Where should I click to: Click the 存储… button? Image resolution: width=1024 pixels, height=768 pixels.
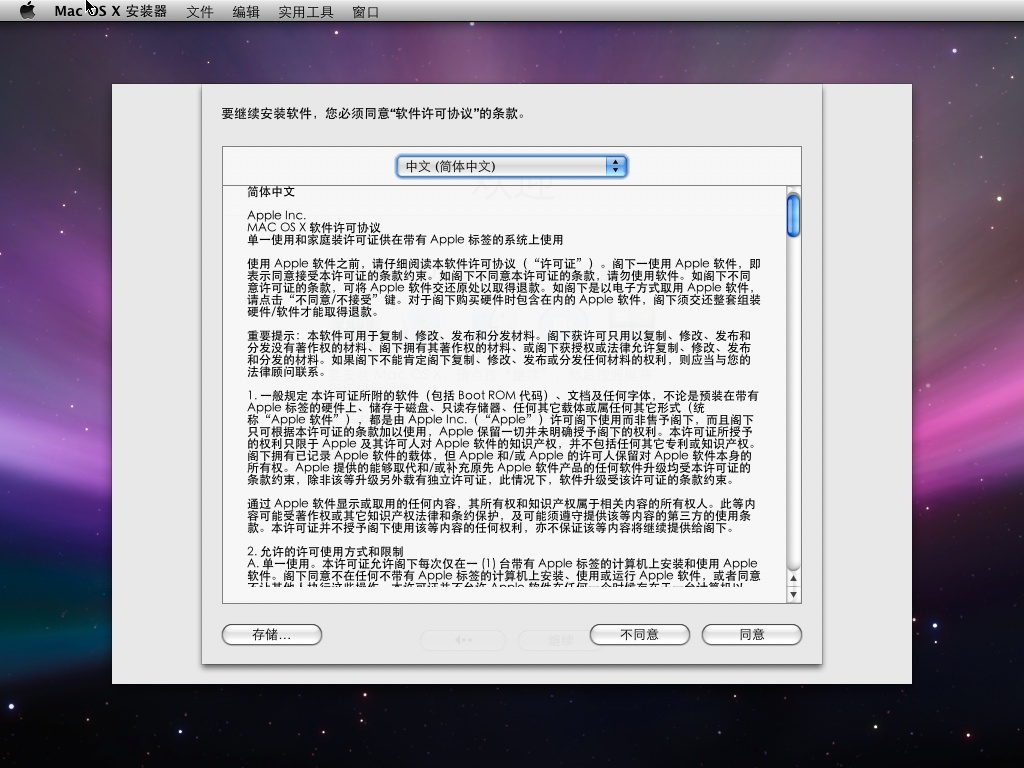tap(272, 635)
